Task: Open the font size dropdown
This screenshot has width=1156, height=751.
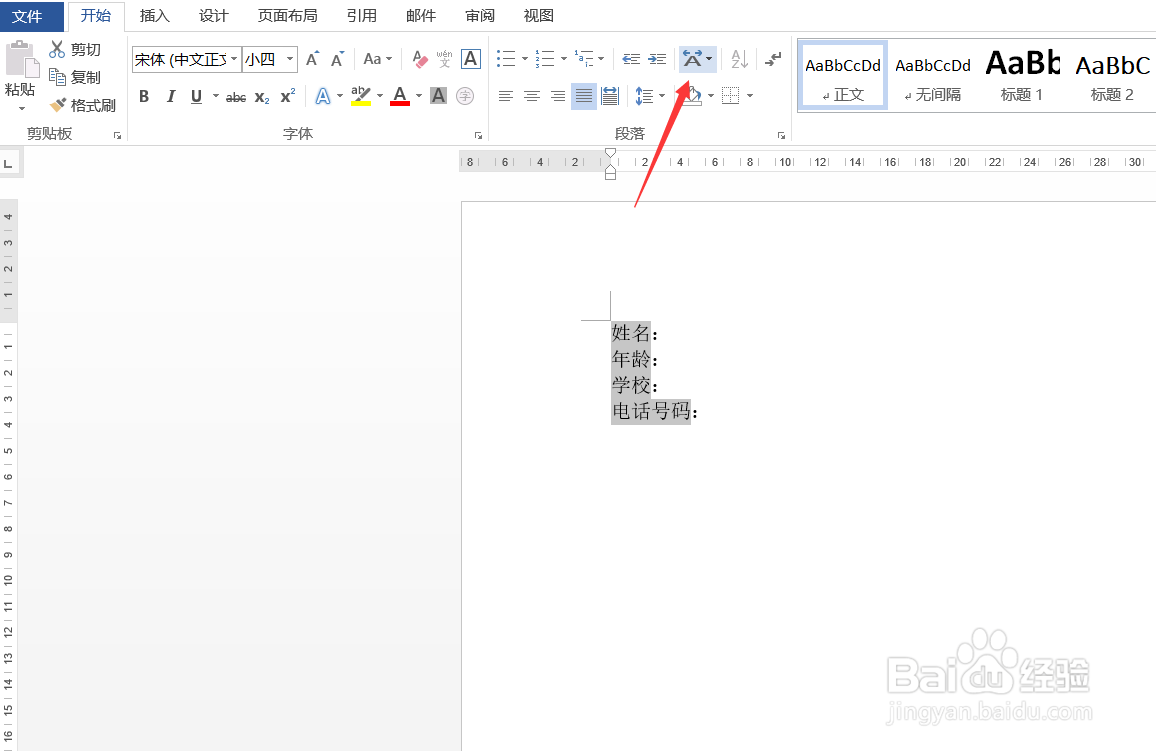Action: pyautogui.click(x=289, y=59)
